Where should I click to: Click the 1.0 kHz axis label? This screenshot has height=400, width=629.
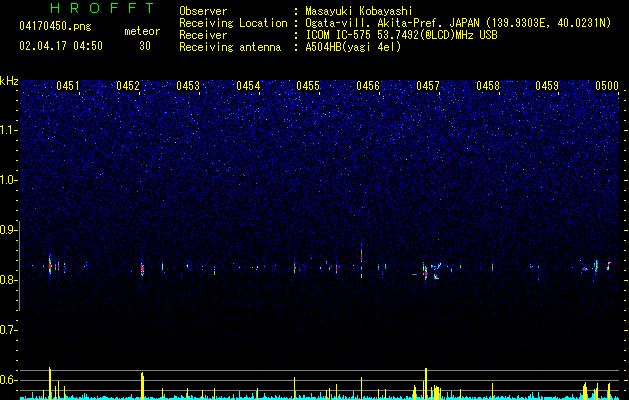pos(8,180)
